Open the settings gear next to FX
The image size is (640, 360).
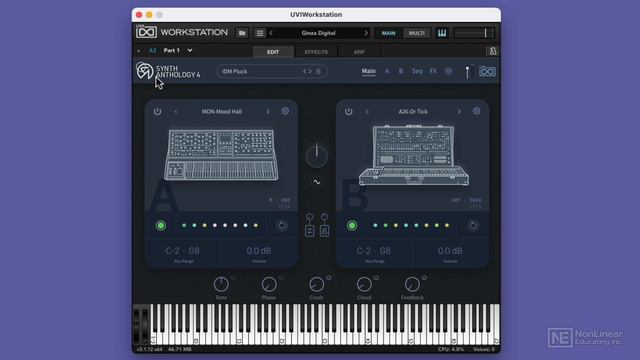[448, 71]
